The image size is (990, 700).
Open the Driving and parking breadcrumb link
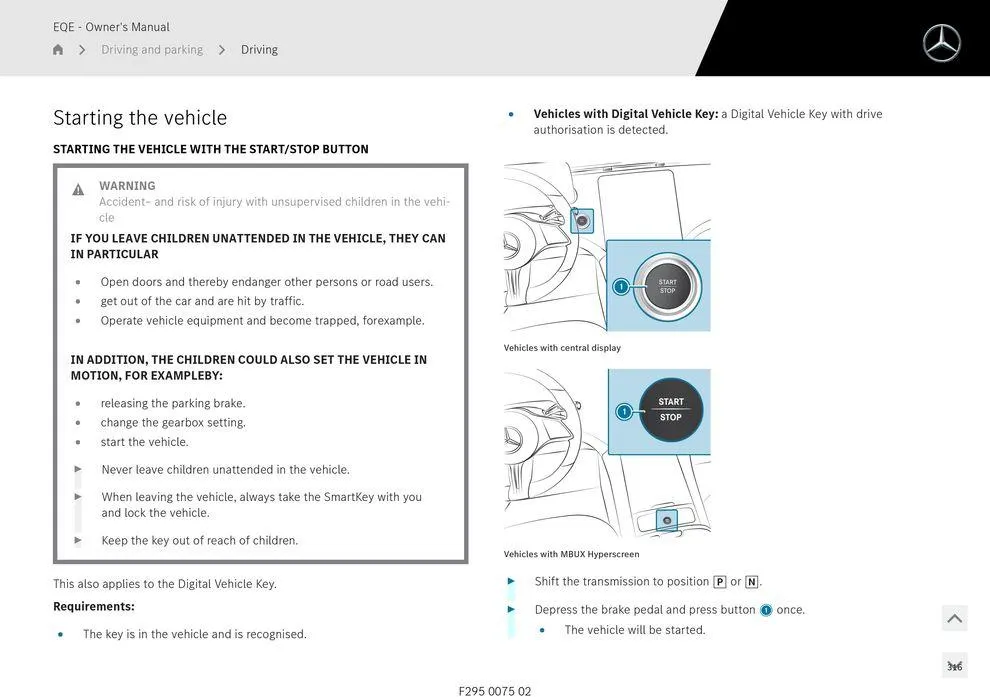152,48
